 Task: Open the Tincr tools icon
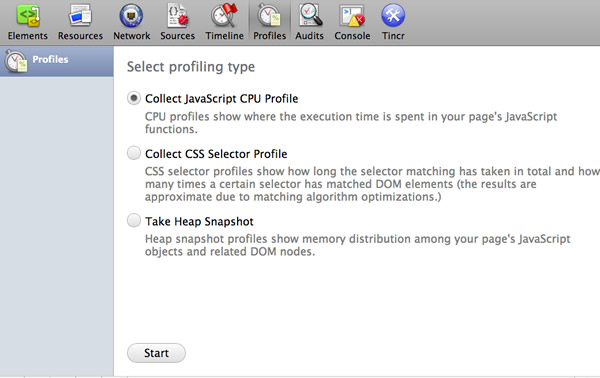[x=393, y=16]
